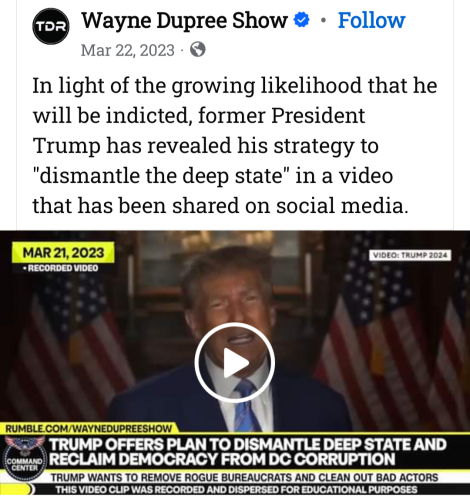Click the ROGUE BUREAUCRATS ticker line
This screenshot has height=500, width=470.
click(x=244, y=477)
